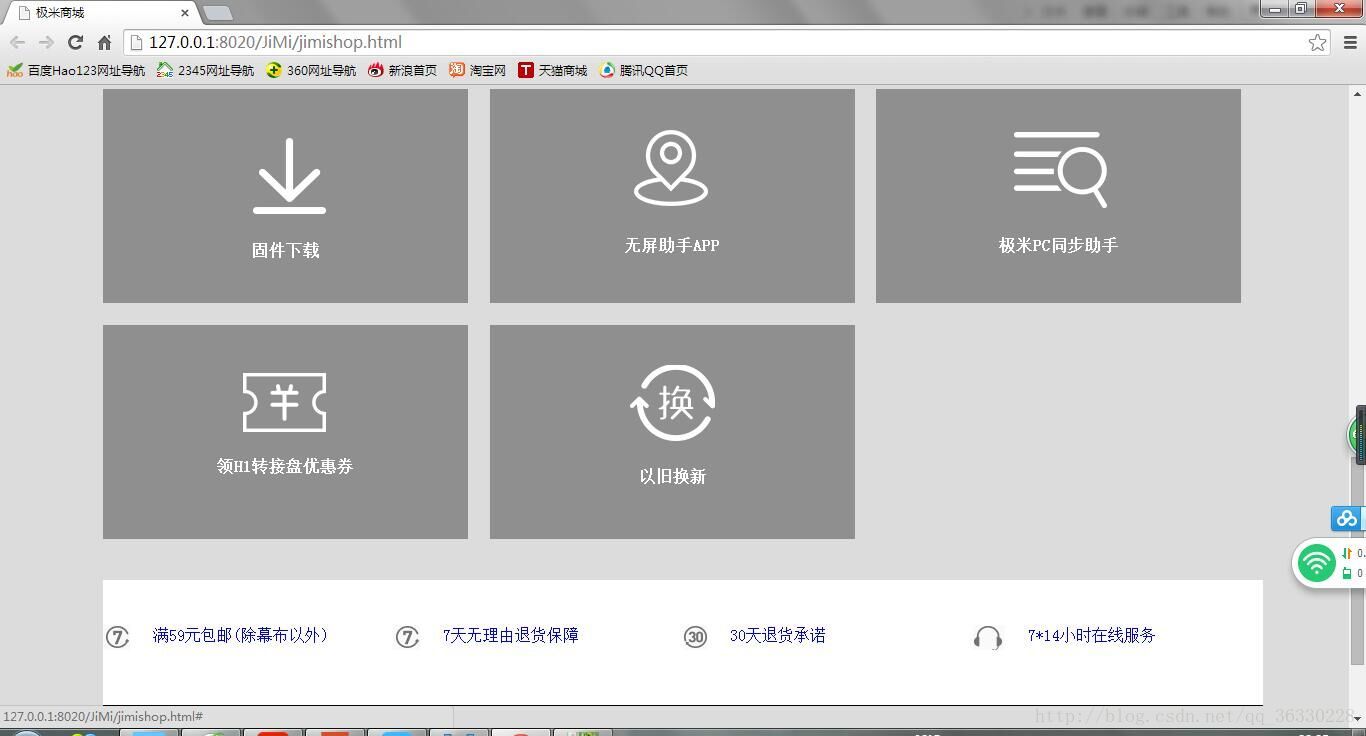Open the Chrome hamburger menu
This screenshot has width=1366, height=736.
coord(1350,42)
